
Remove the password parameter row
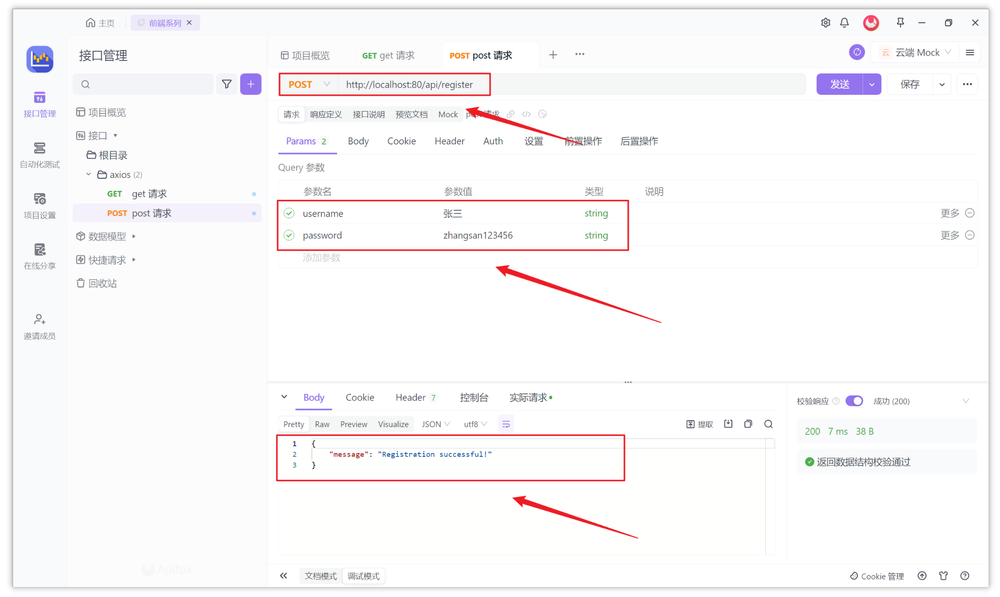tap(969, 235)
